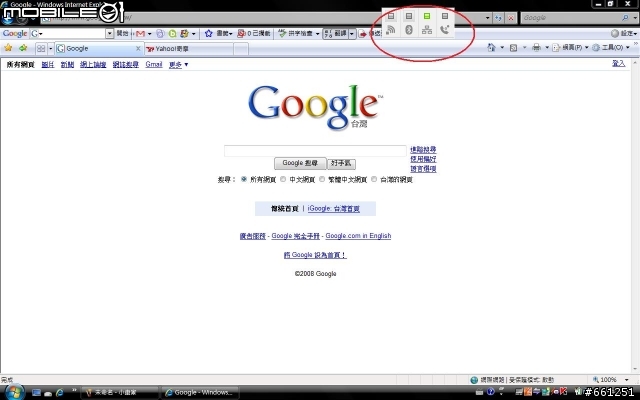
Task: Click the Favorites Center star icon
Action: pos(8,48)
